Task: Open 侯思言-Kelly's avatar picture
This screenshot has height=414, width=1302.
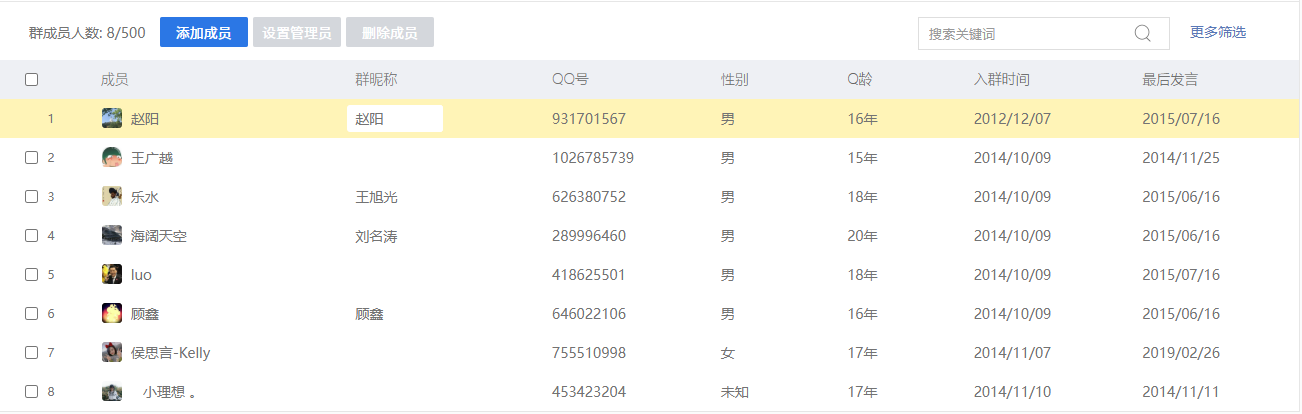Action: (112, 352)
